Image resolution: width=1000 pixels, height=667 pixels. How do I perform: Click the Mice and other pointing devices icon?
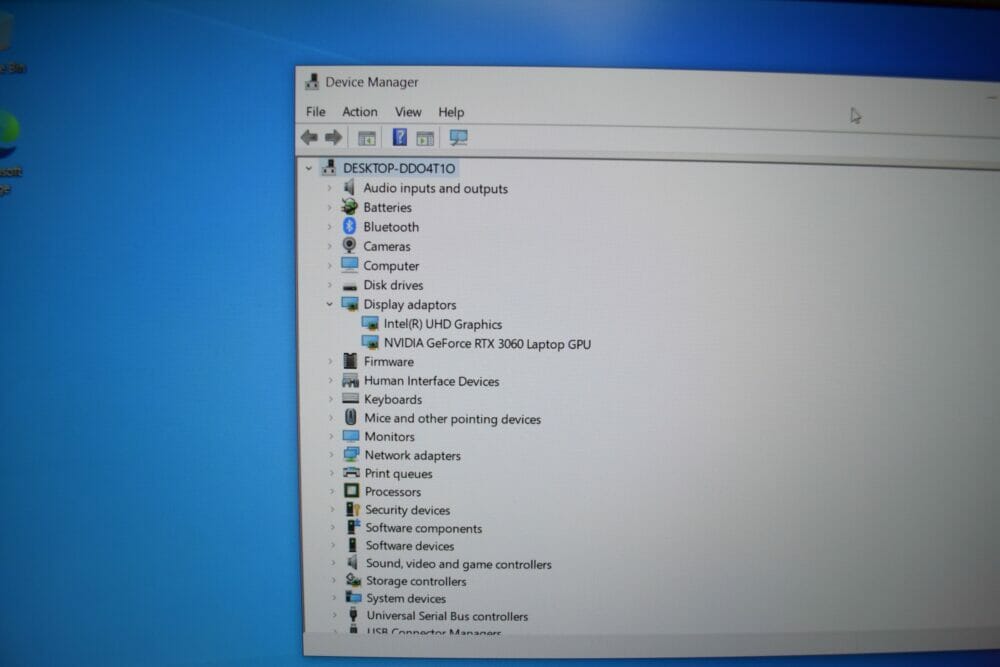pyautogui.click(x=350, y=417)
